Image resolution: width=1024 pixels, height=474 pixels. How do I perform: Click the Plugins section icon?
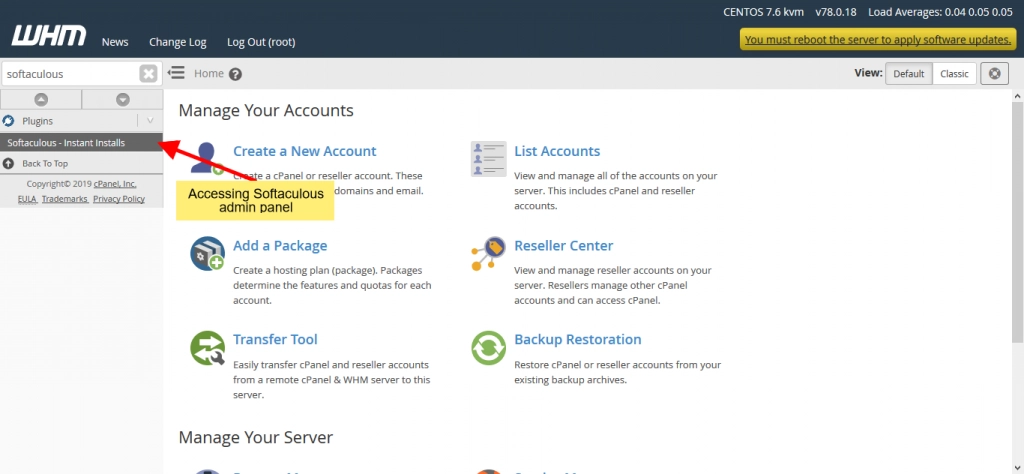8,121
